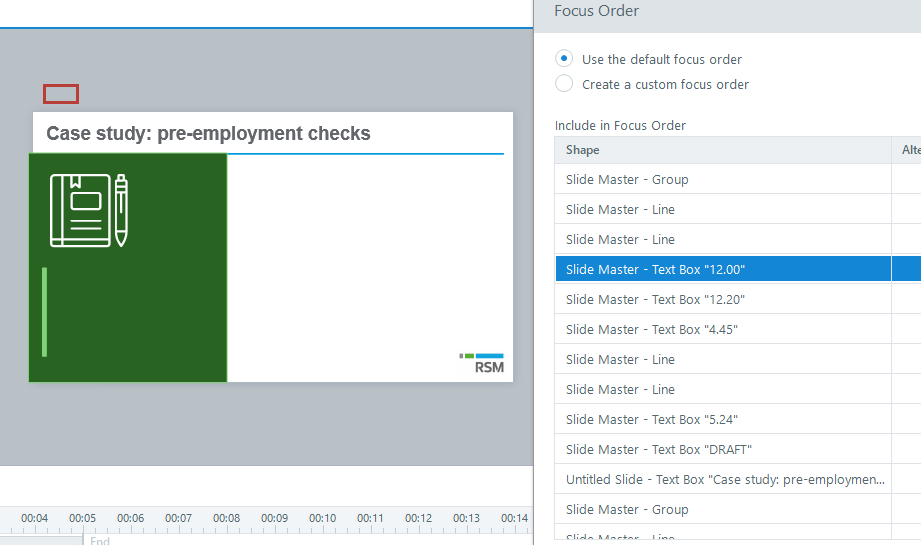Click the dark green rectangle on the slide
The width and height of the screenshot is (921, 545).
128,268
